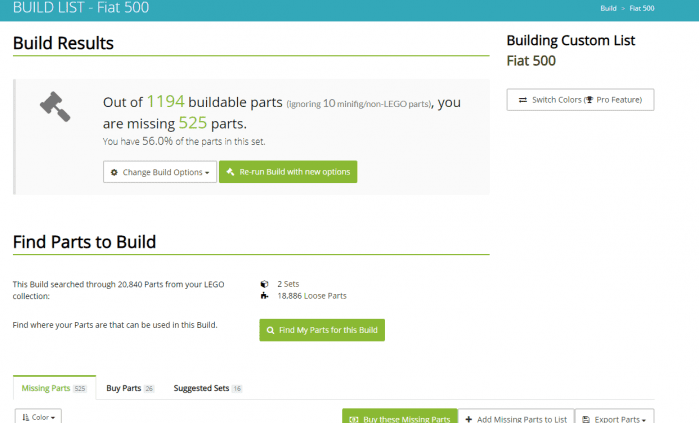
Task: Switch to the Buy Parts tab
Action: 130,388
